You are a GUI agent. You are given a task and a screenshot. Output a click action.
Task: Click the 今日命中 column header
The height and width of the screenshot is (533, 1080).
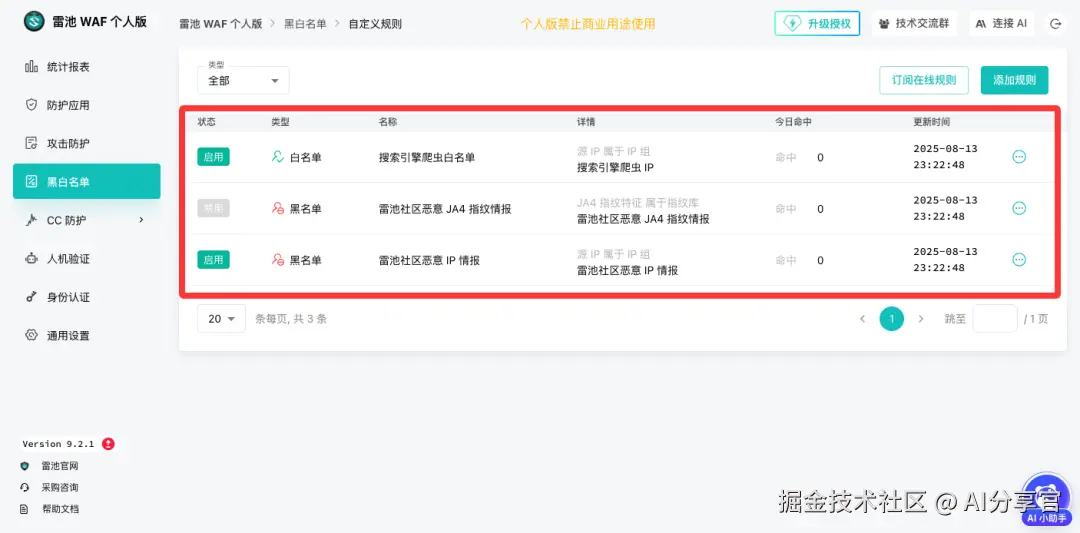pos(793,122)
